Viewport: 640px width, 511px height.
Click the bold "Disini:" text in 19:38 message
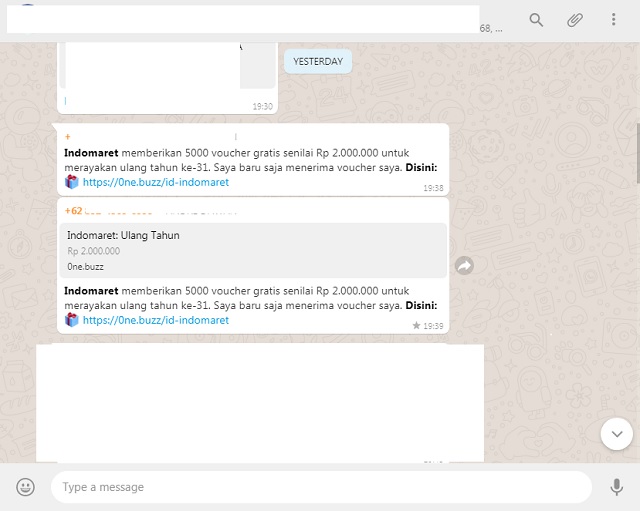coord(420,168)
